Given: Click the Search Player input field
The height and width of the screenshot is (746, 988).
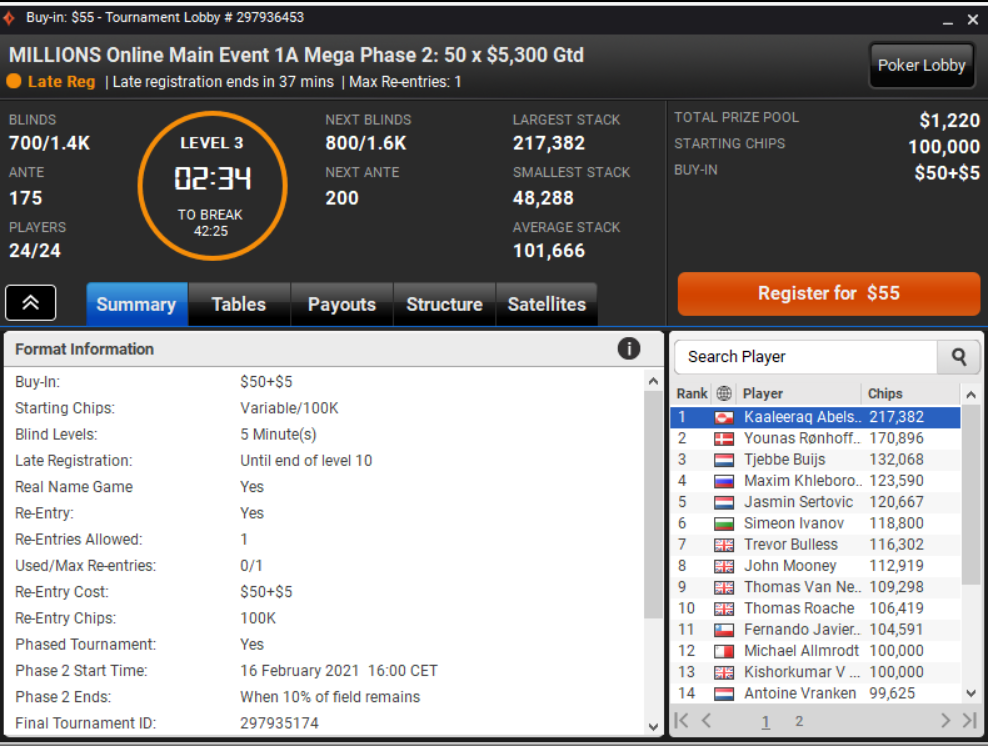Looking at the screenshot, I should pyautogui.click(x=806, y=357).
